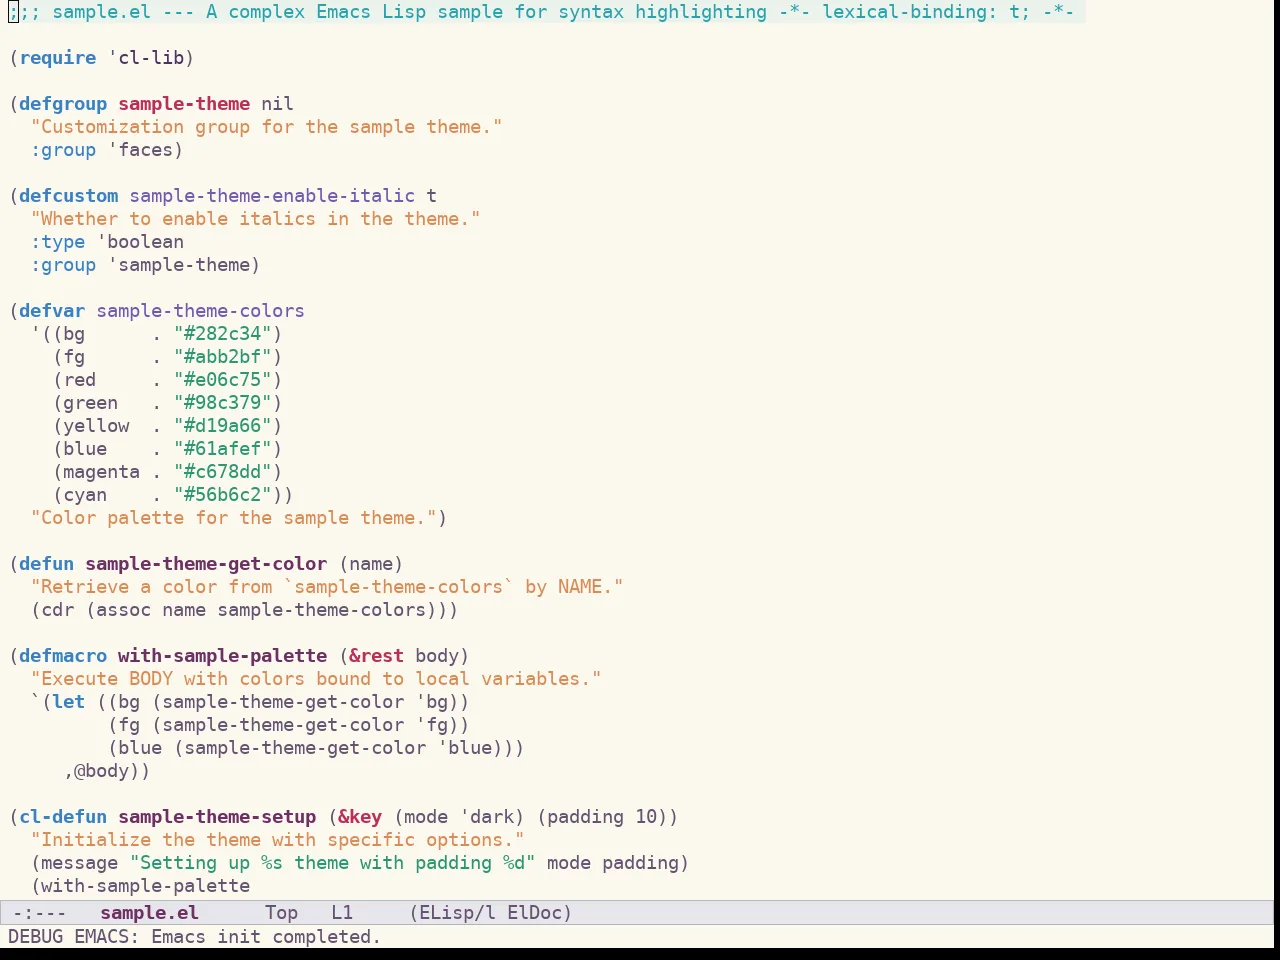Click the color string "#c678dd"
Screen dimensions: 1280x960
tap(222, 472)
